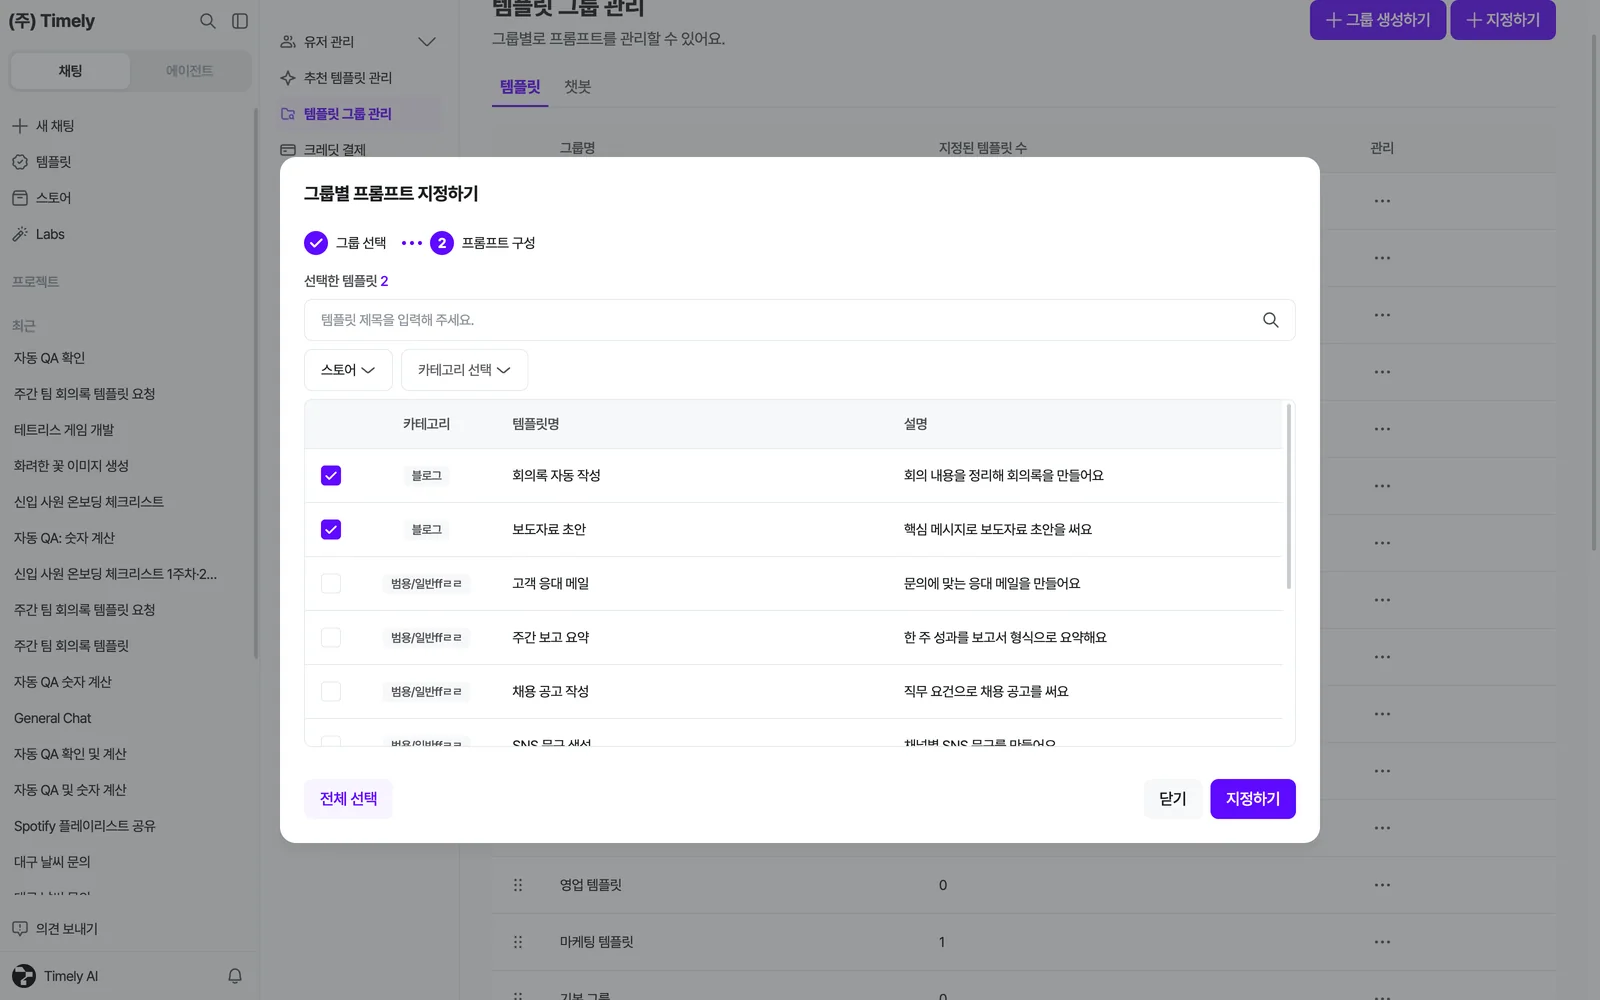Select the 챗봇 tab
The width and height of the screenshot is (1600, 1000).
pos(577,87)
